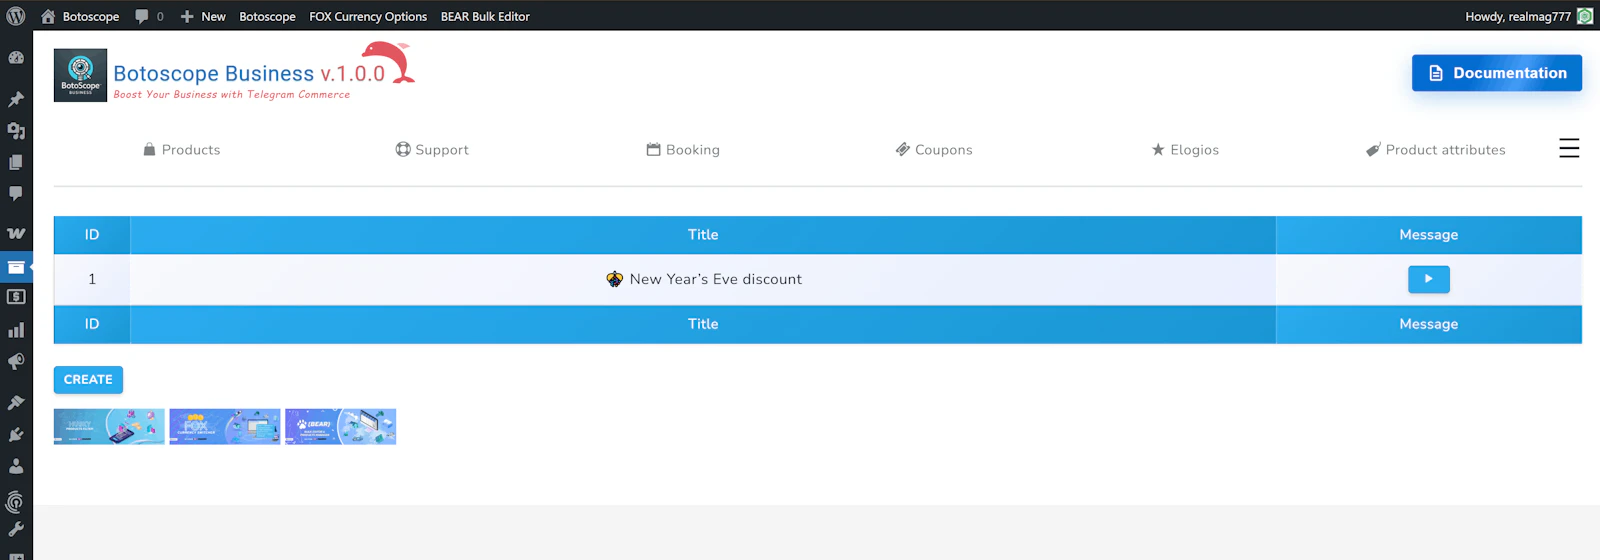
Task: Open the Pages sidebar icon
Action: click(16, 162)
